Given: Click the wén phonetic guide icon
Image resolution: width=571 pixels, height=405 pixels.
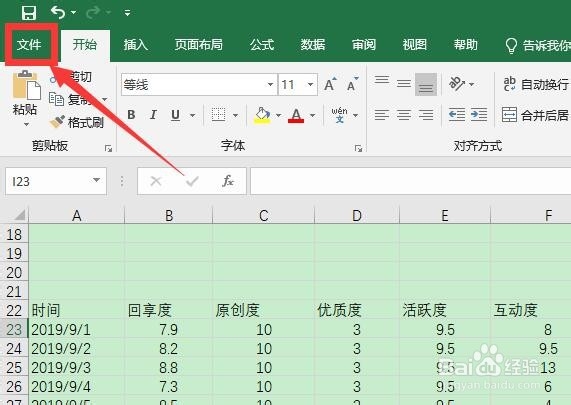Looking at the screenshot, I should coord(339,115).
